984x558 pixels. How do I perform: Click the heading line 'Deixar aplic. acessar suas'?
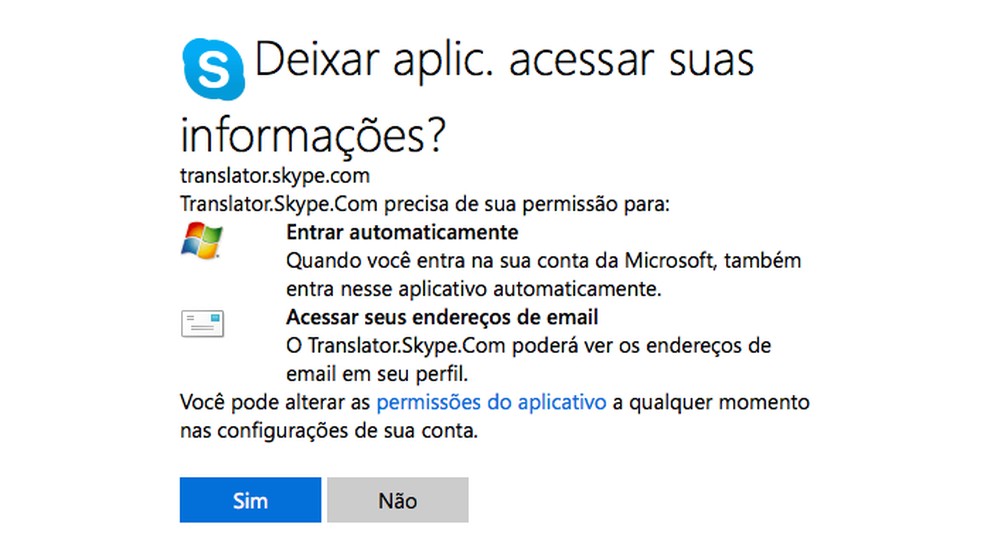503,62
